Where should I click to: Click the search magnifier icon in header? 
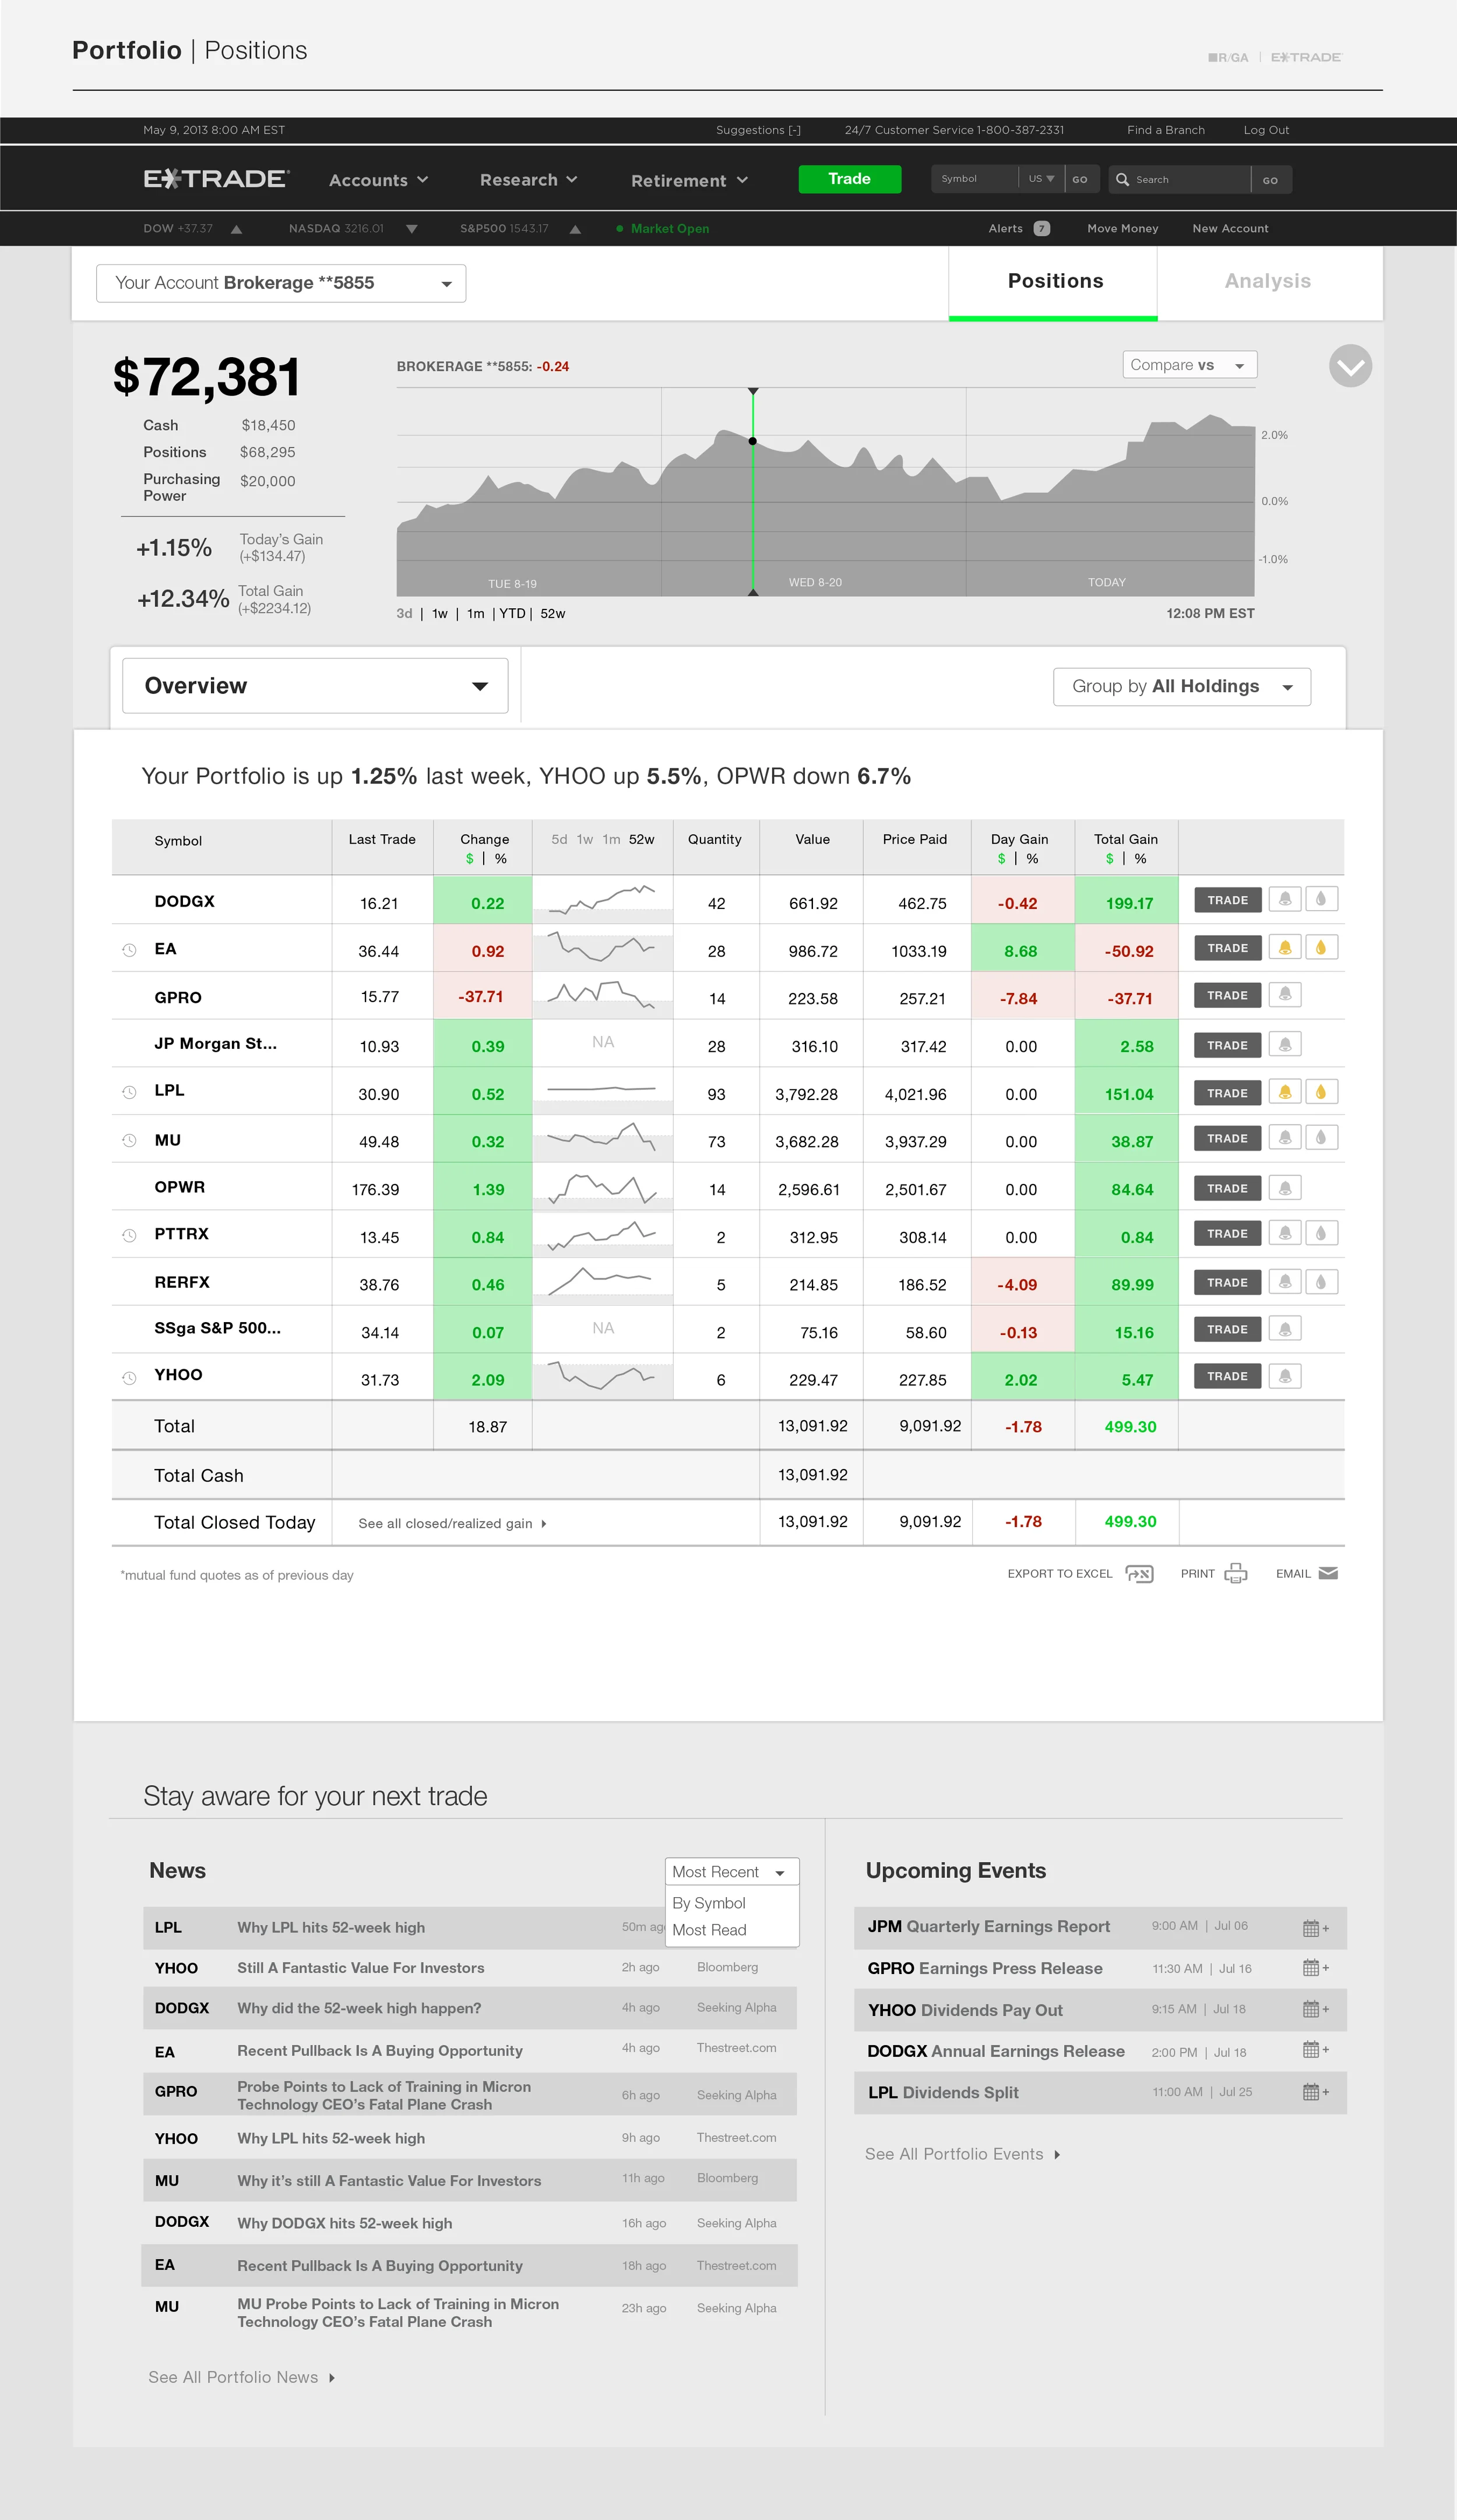(1122, 179)
